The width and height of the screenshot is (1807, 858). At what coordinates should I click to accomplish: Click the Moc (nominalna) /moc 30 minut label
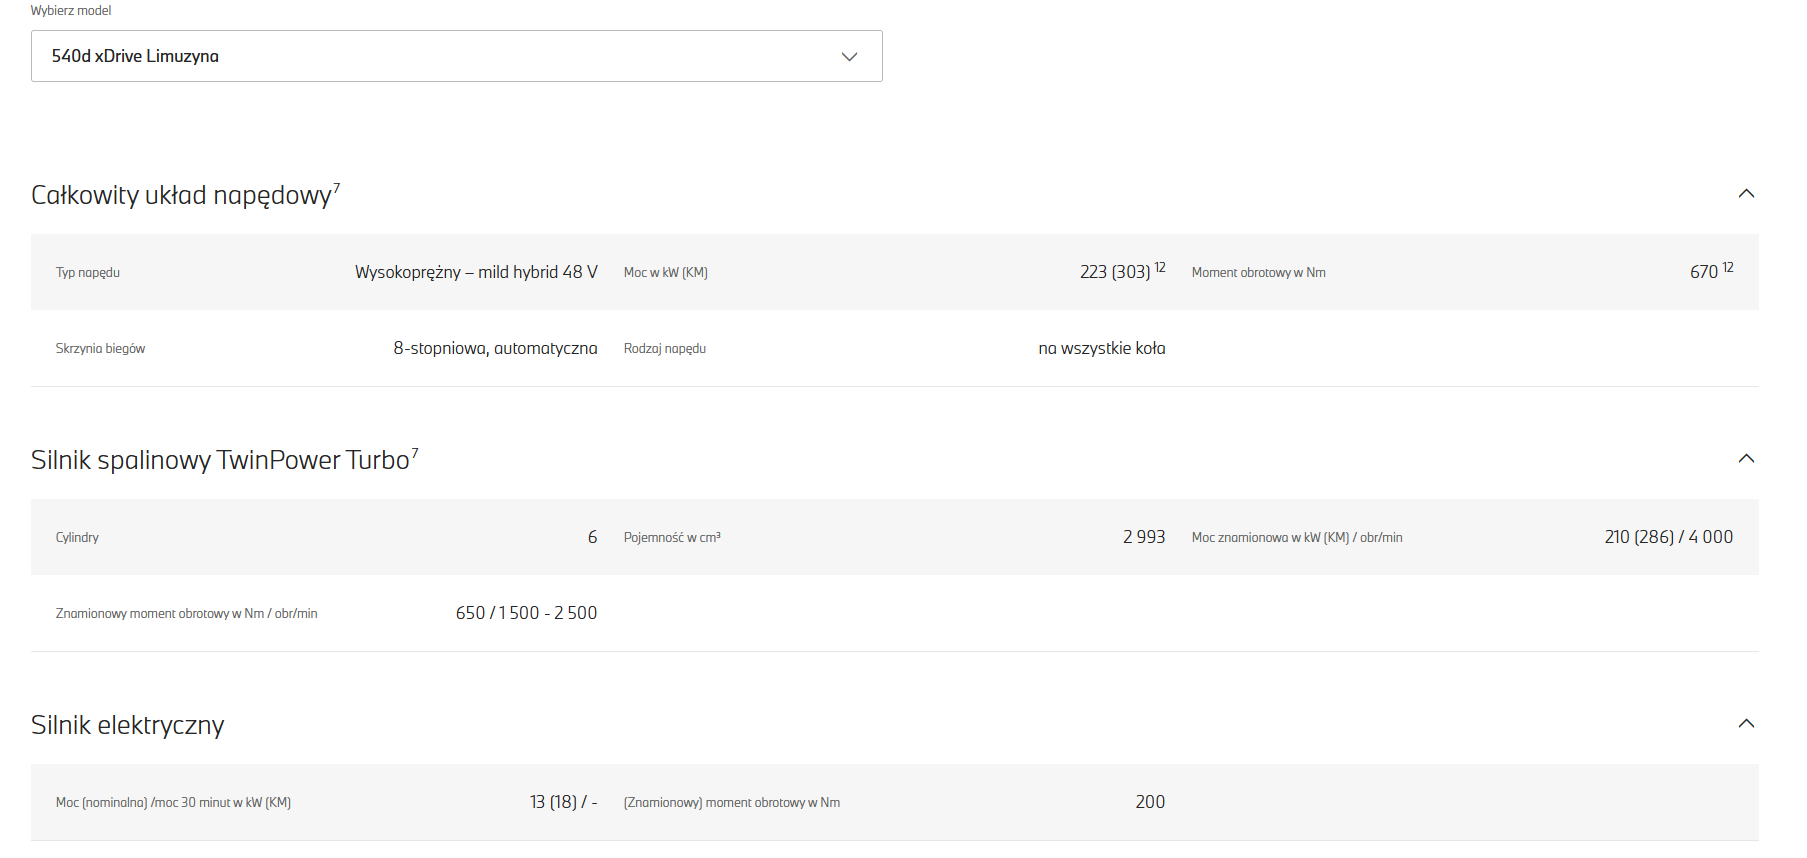[x=174, y=803]
